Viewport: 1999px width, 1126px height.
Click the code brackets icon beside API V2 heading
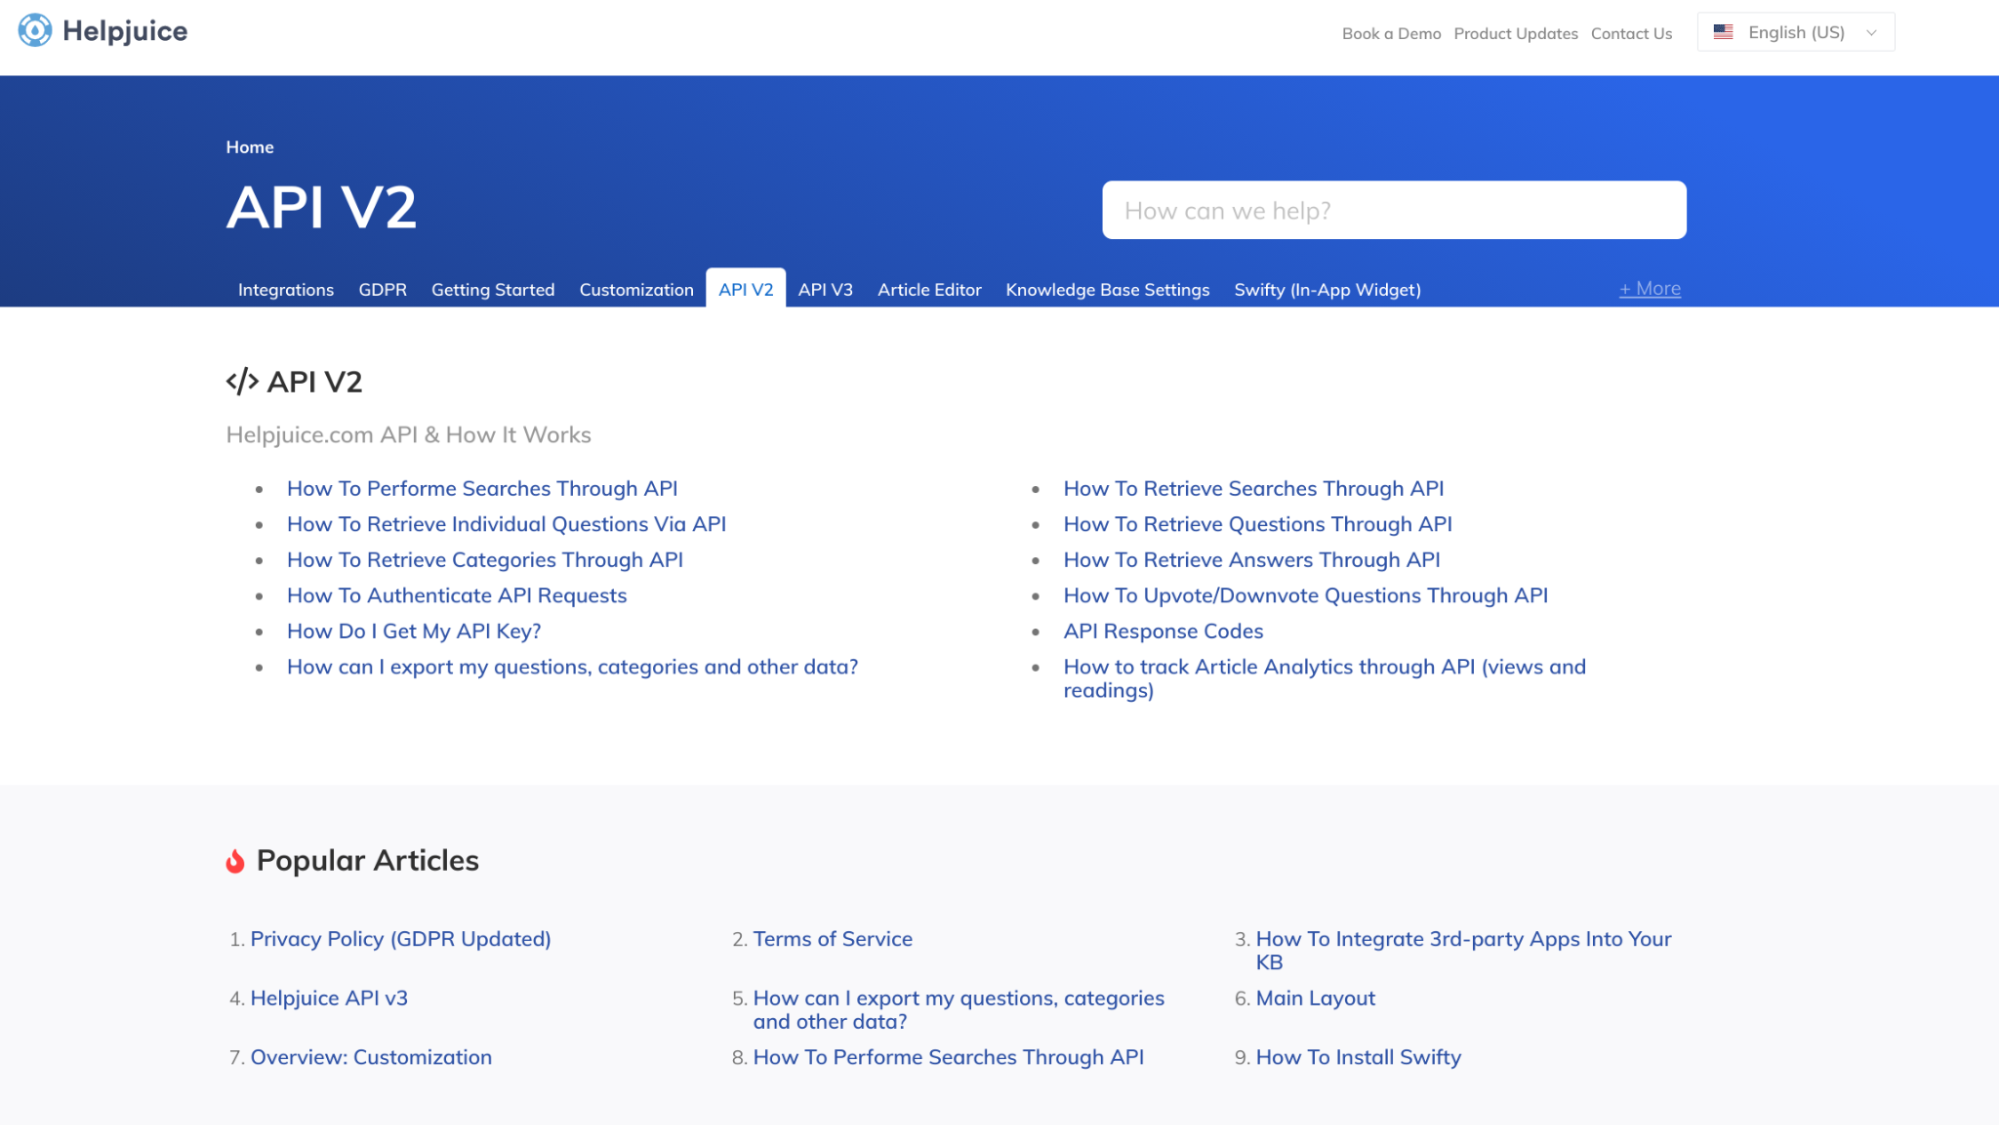tap(242, 381)
